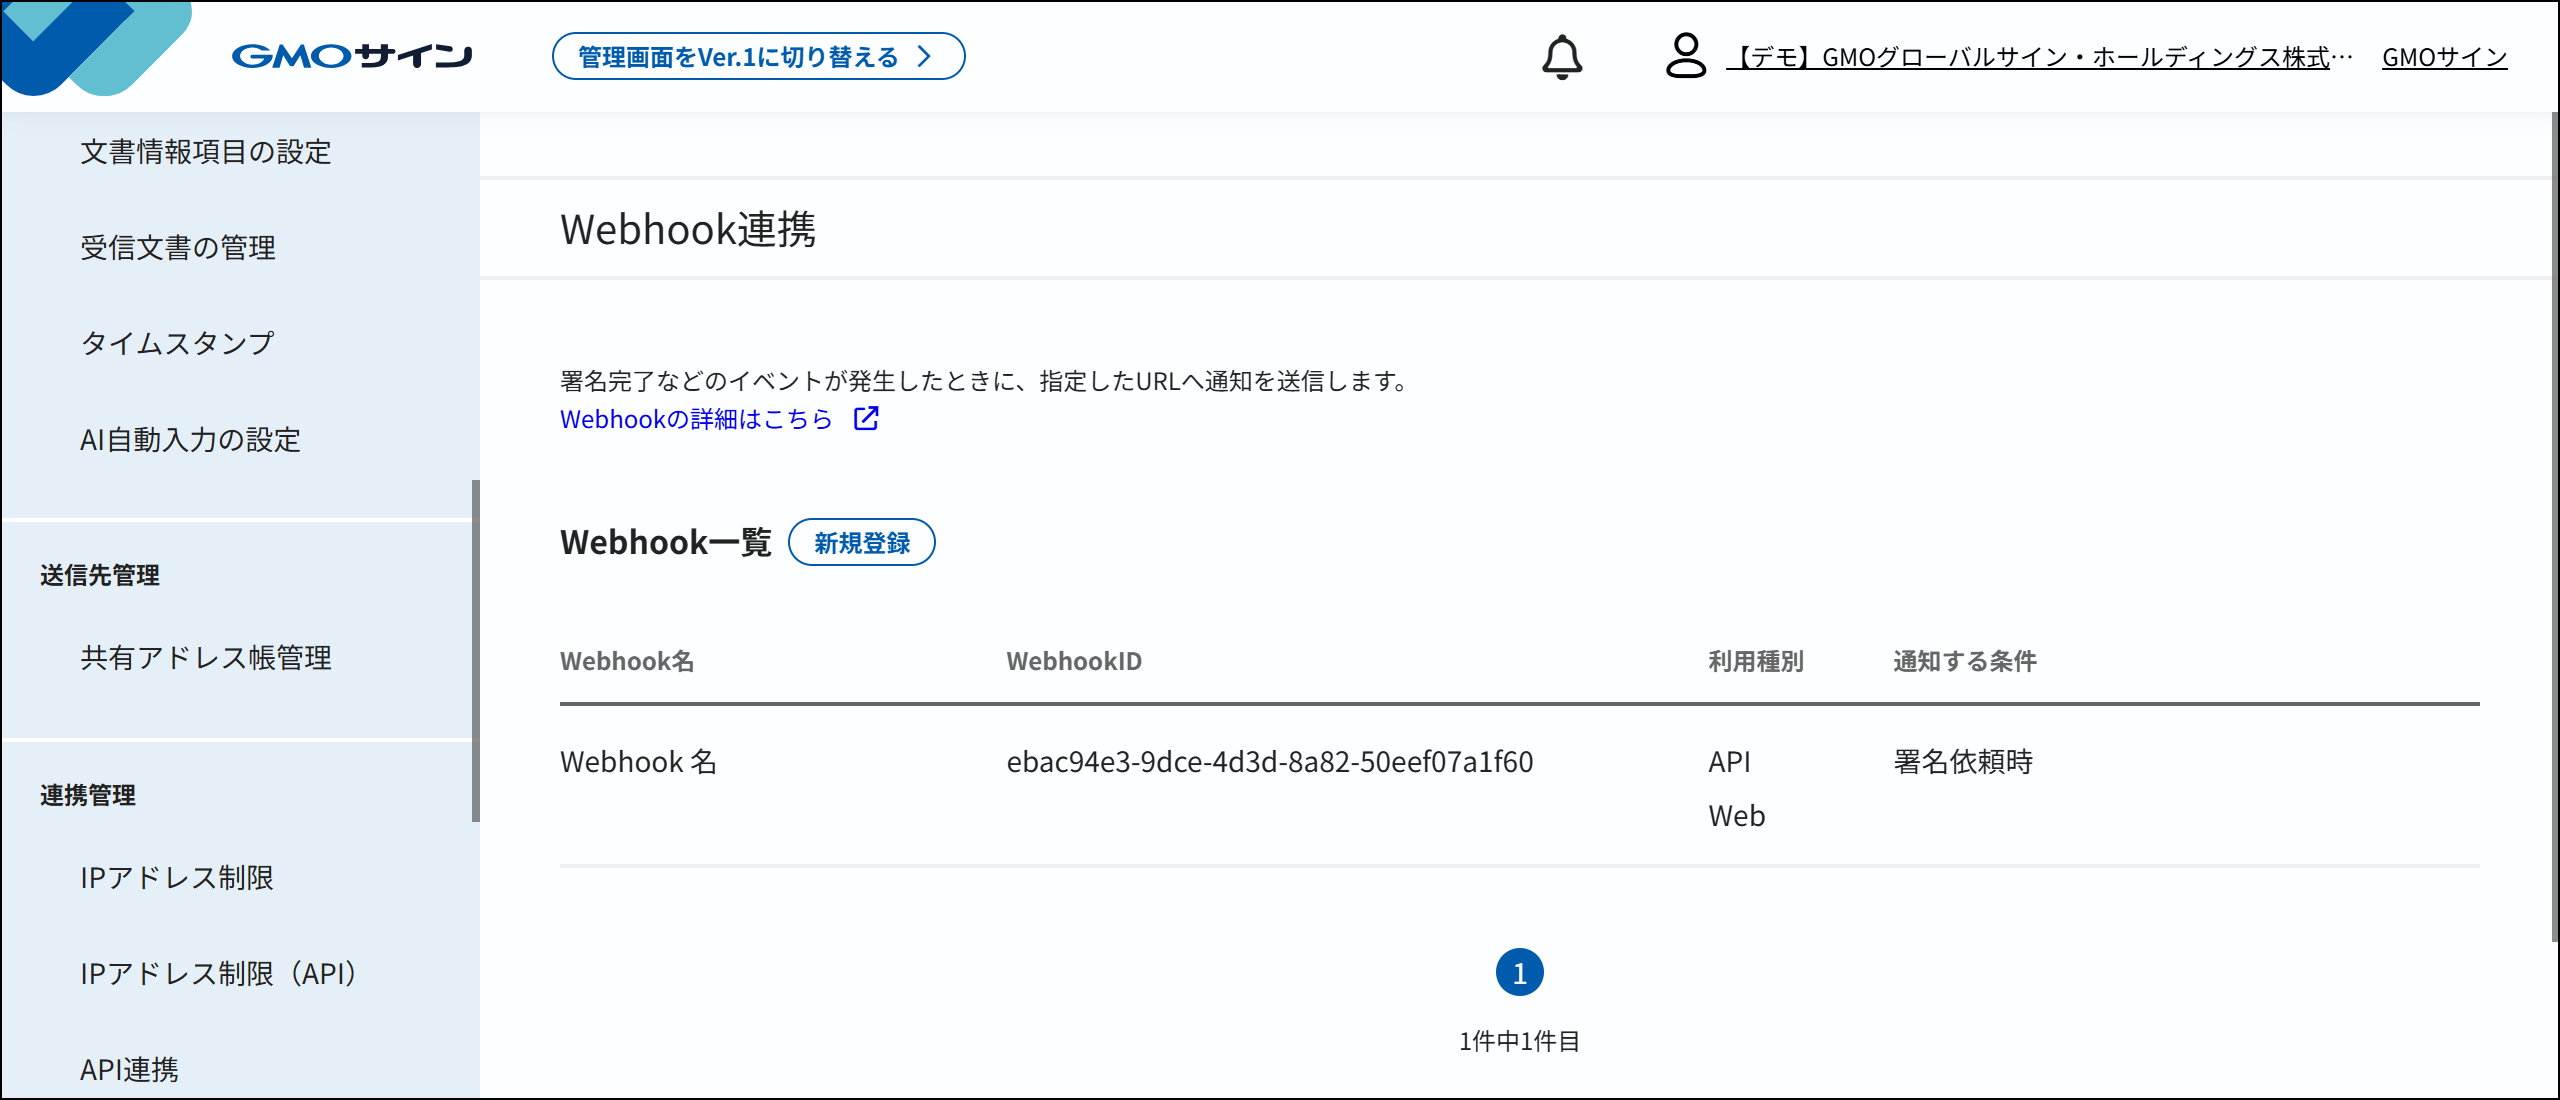
Task: Click the 連携管理 section heading
Action: pyautogui.click(x=88, y=795)
